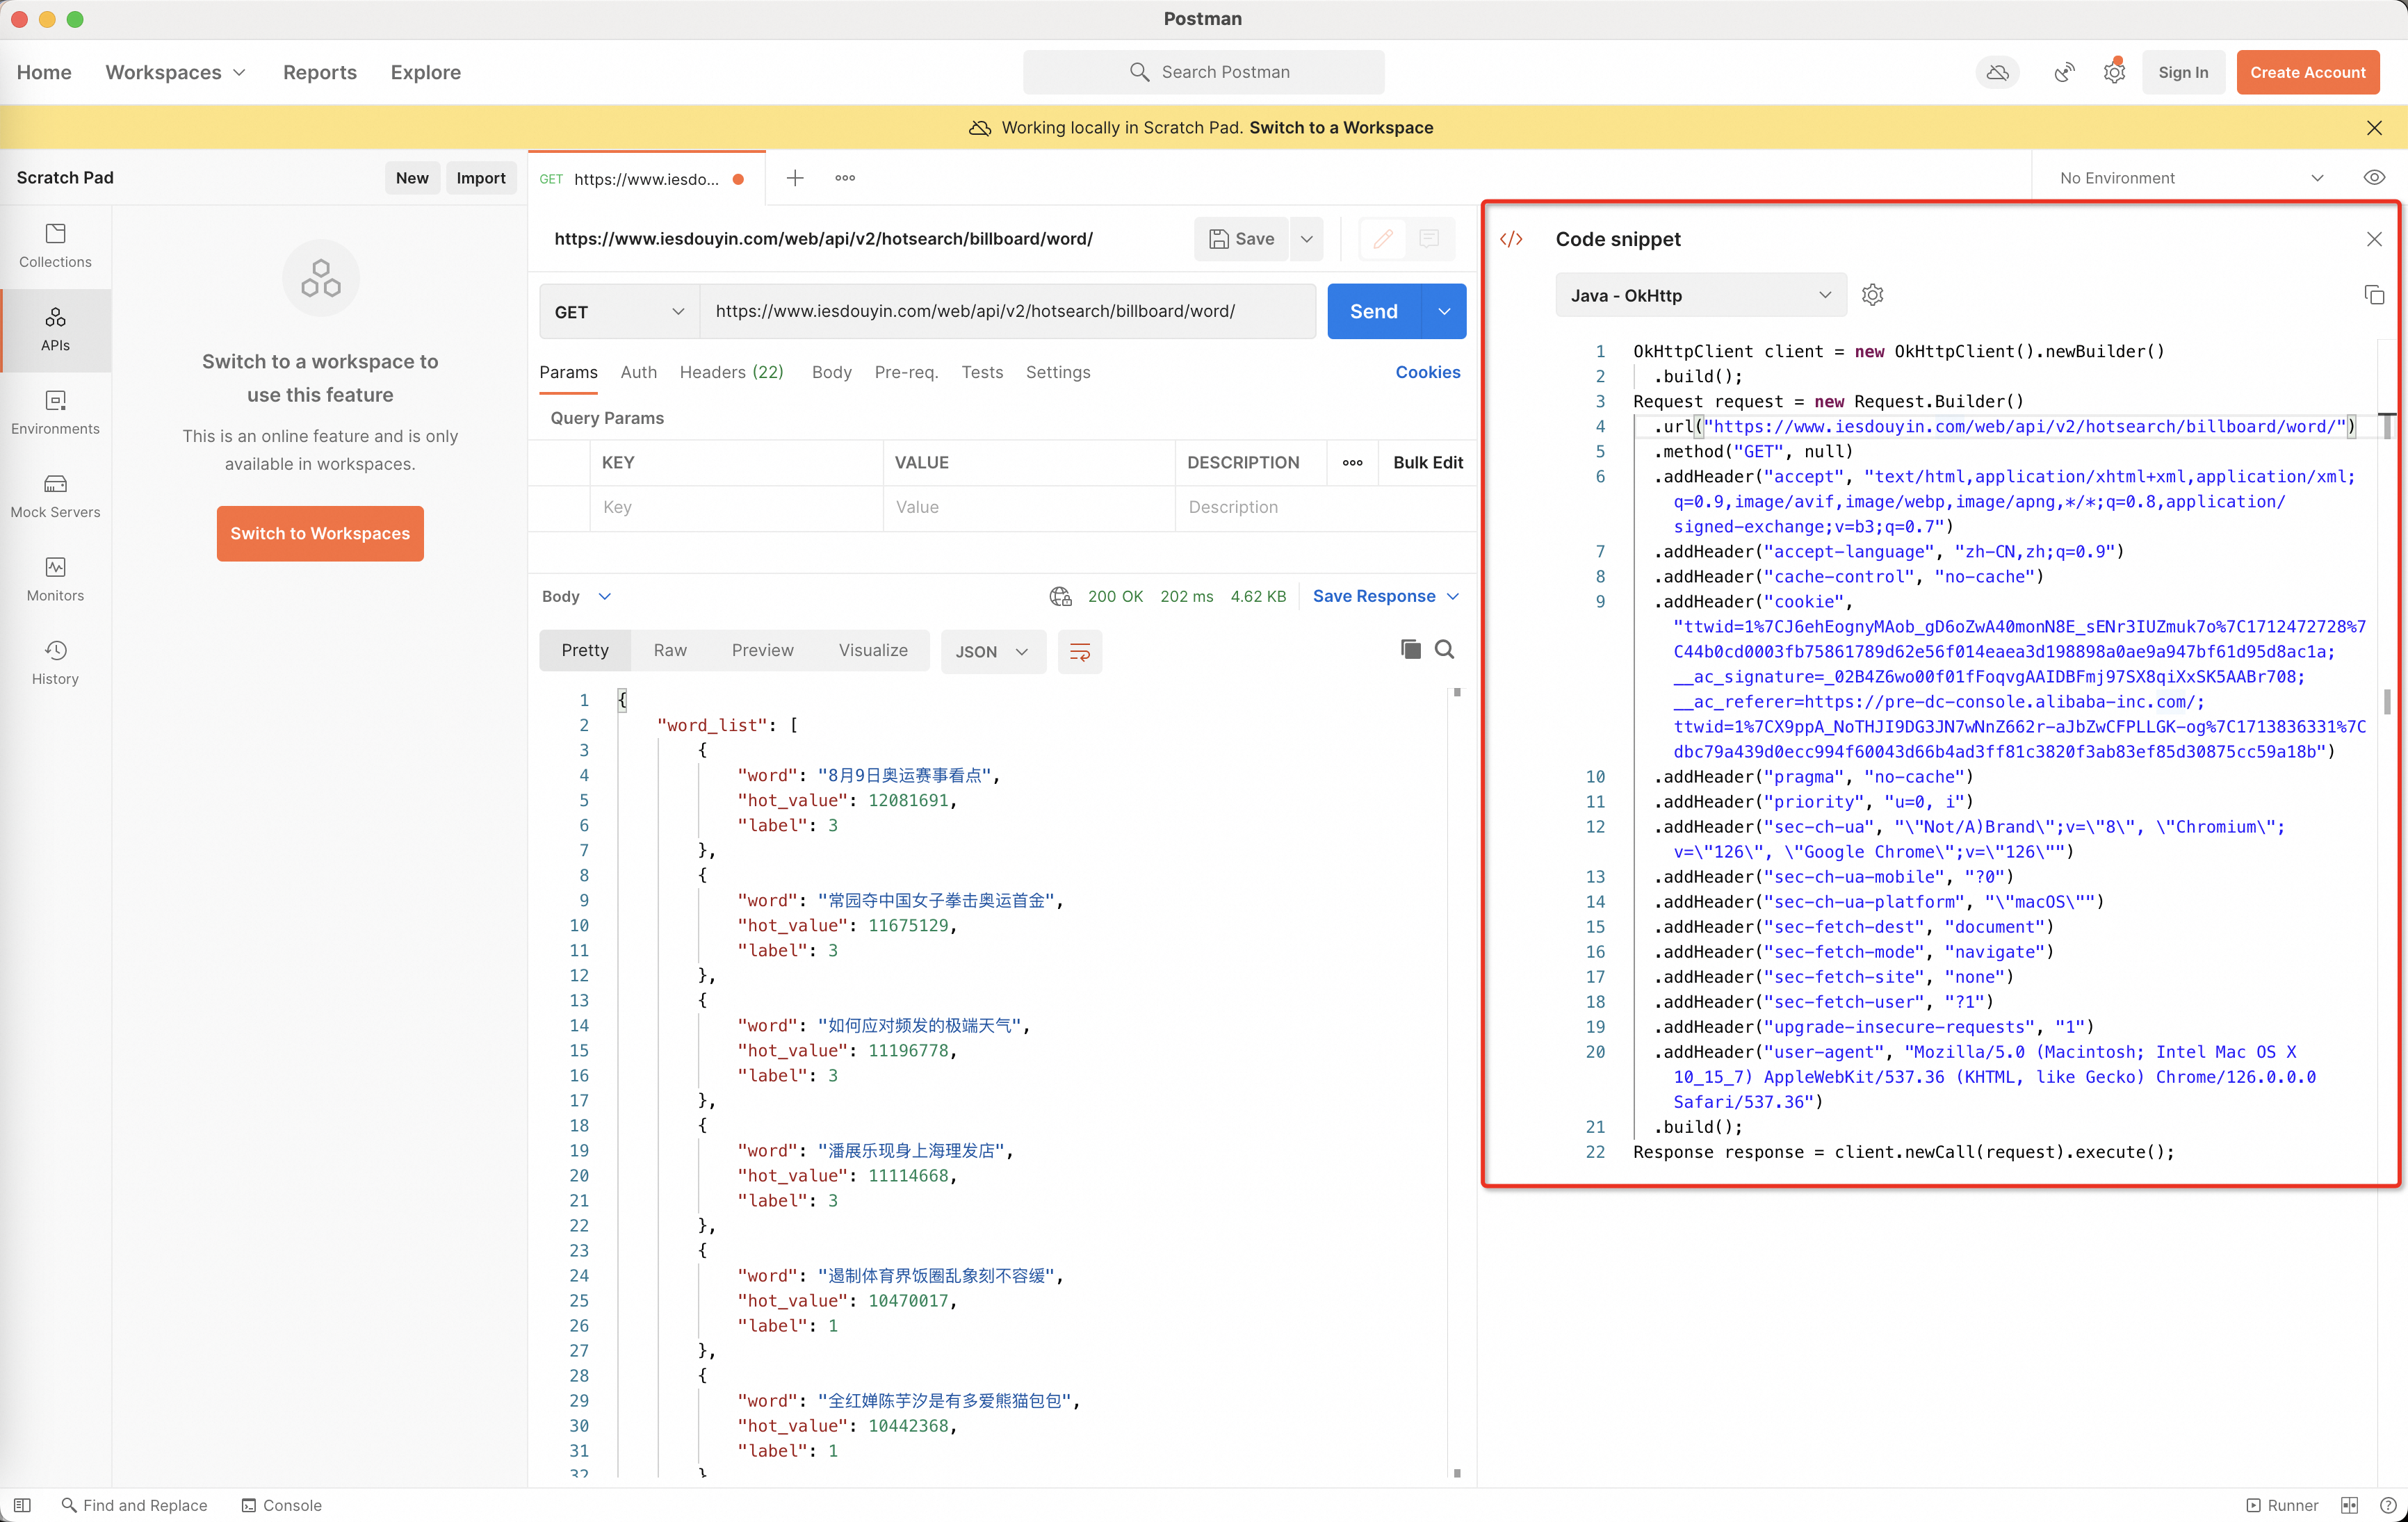
Task: Close the Code snippet panel
Action: tap(2374, 239)
